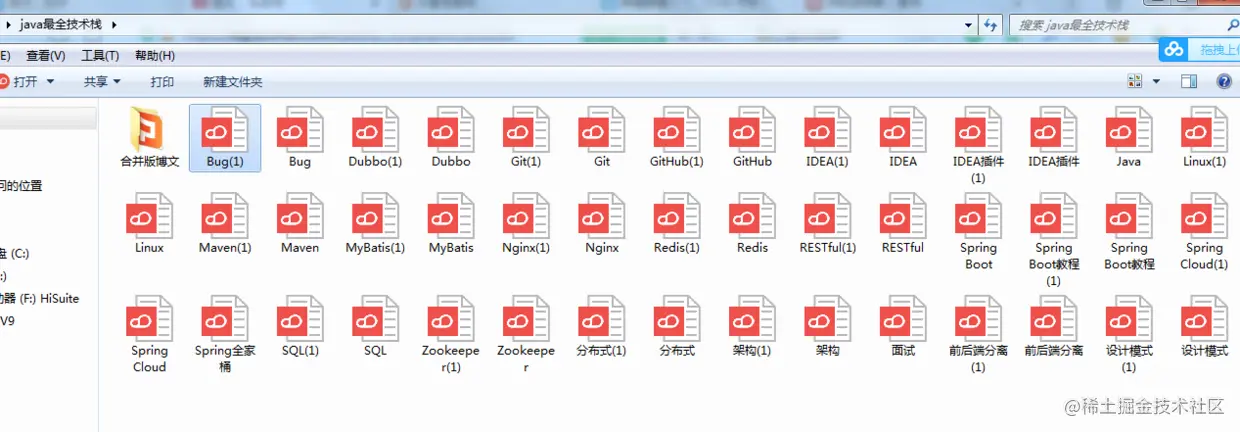Open the 合并版博文 folder icon
This screenshot has width=1240, height=432.
149,129
